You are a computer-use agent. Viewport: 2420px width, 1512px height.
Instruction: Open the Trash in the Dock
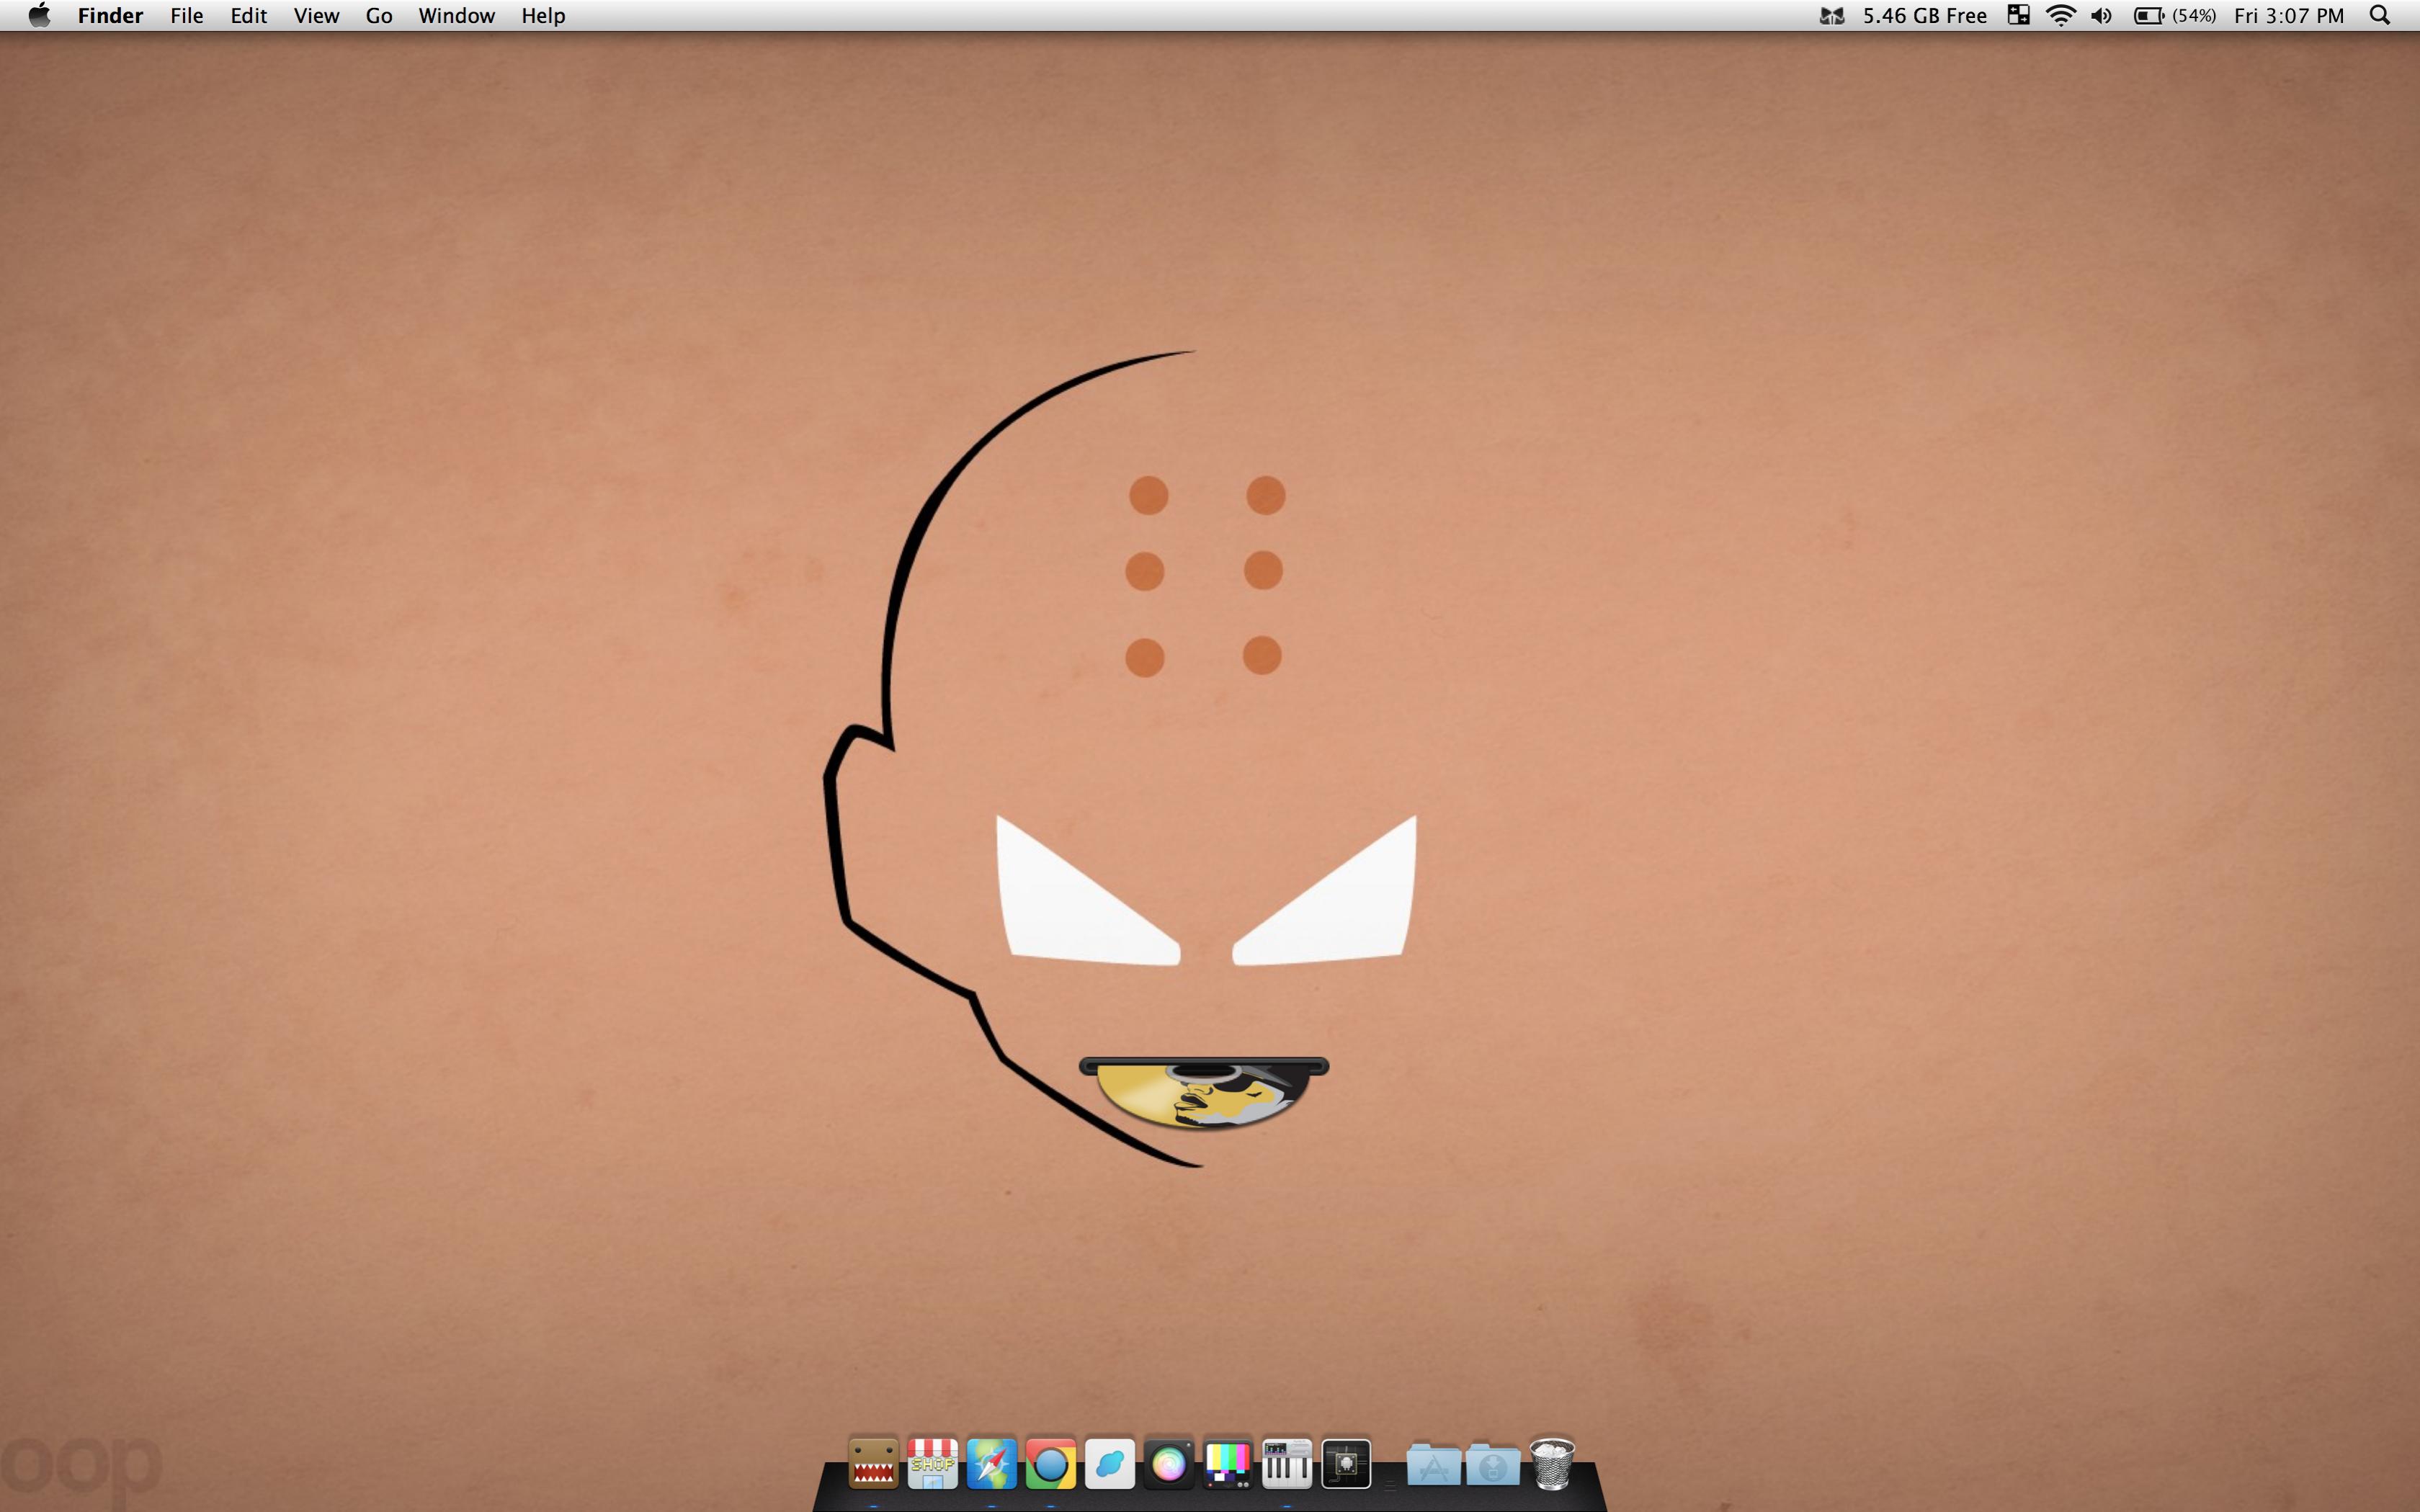coord(1552,1463)
